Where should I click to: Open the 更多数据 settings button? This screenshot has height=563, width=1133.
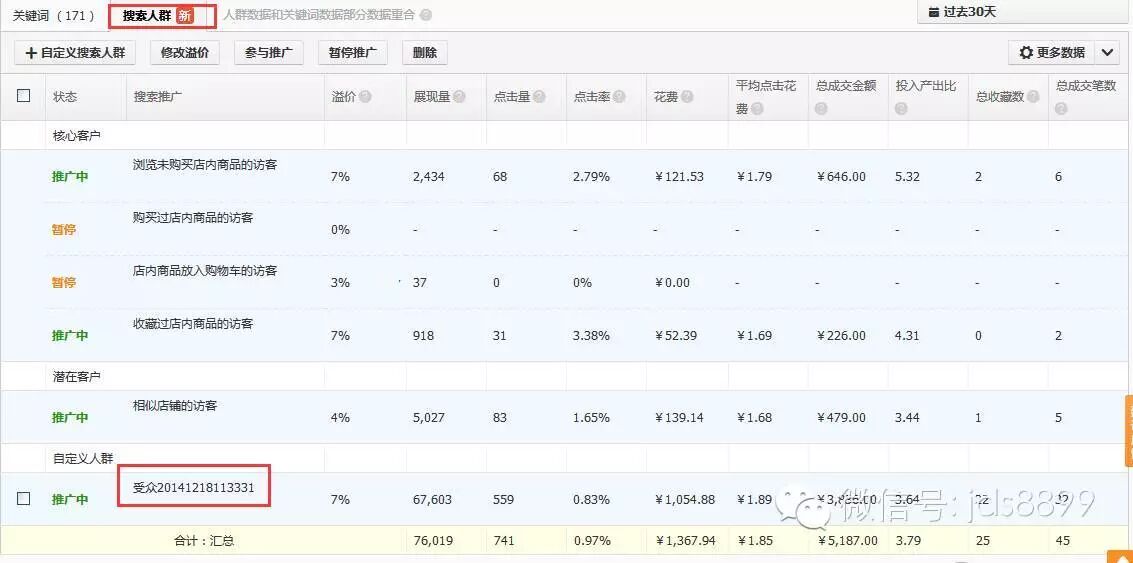(1051, 53)
